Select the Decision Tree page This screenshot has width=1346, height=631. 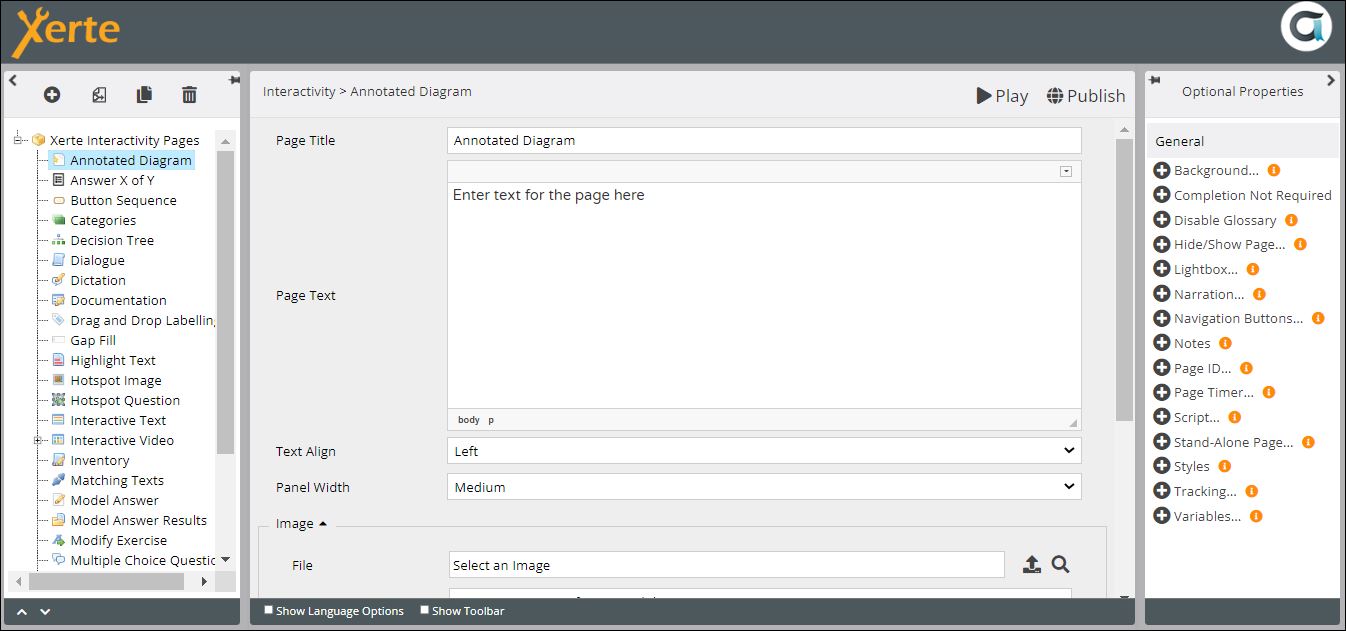[x=112, y=240]
